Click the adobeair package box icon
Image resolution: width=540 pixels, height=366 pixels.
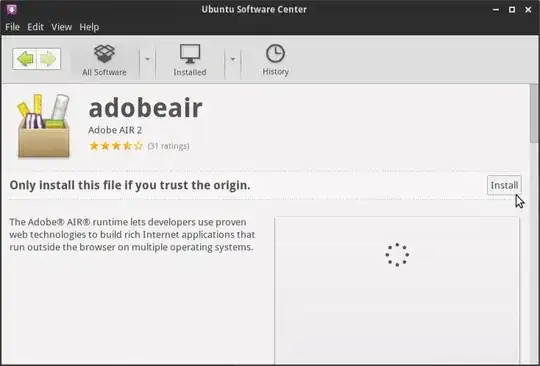43,126
